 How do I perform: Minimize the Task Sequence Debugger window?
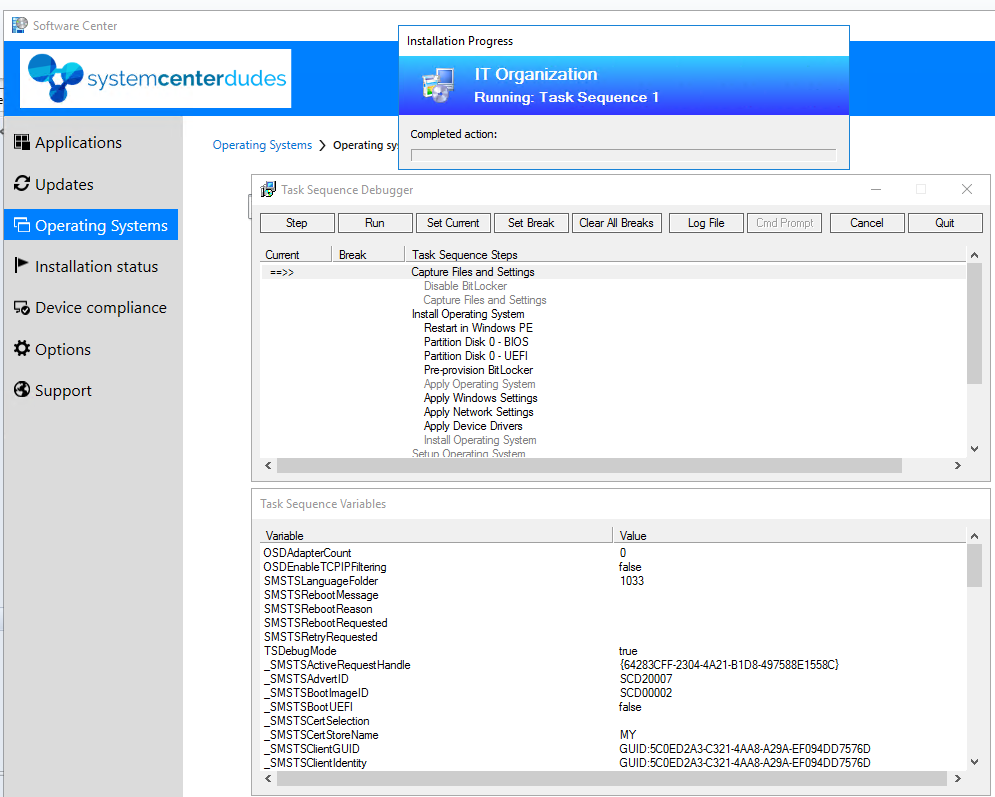click(x=876, y=189)
